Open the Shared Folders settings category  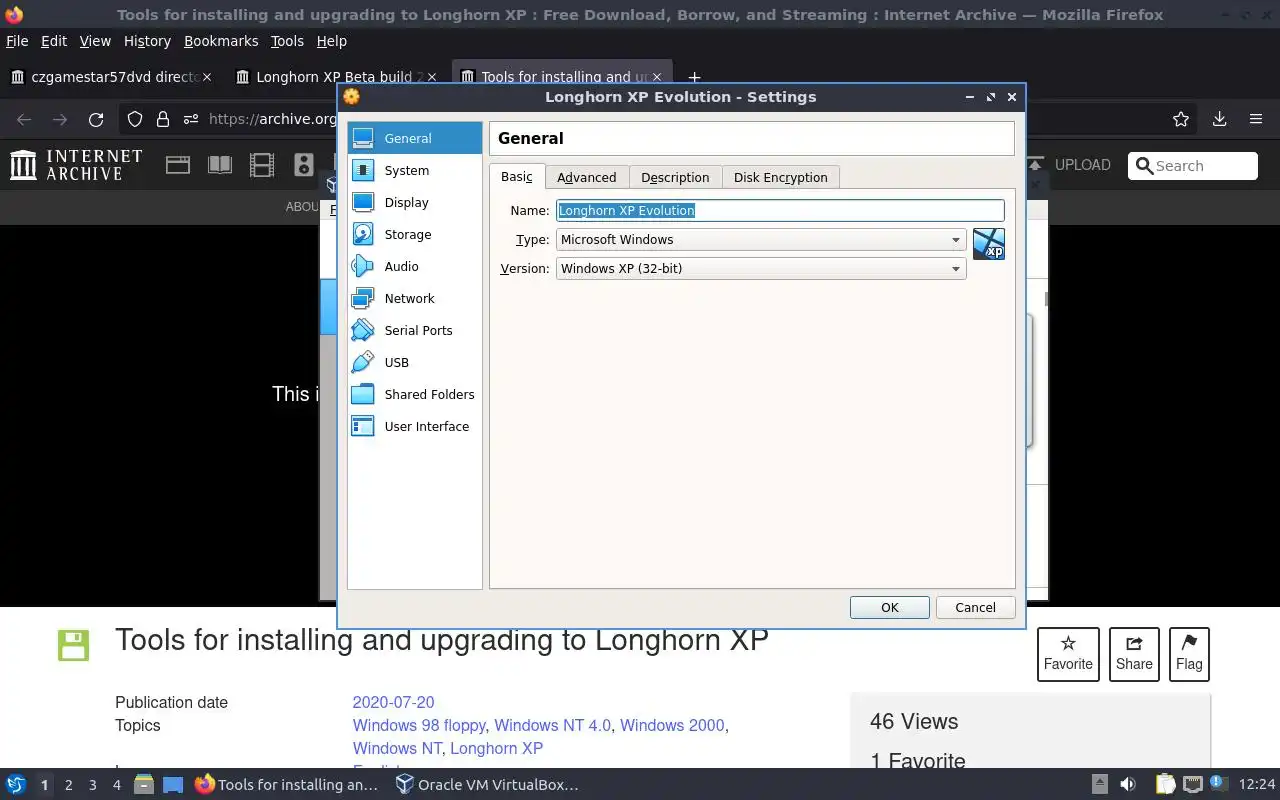click(414, 394)
